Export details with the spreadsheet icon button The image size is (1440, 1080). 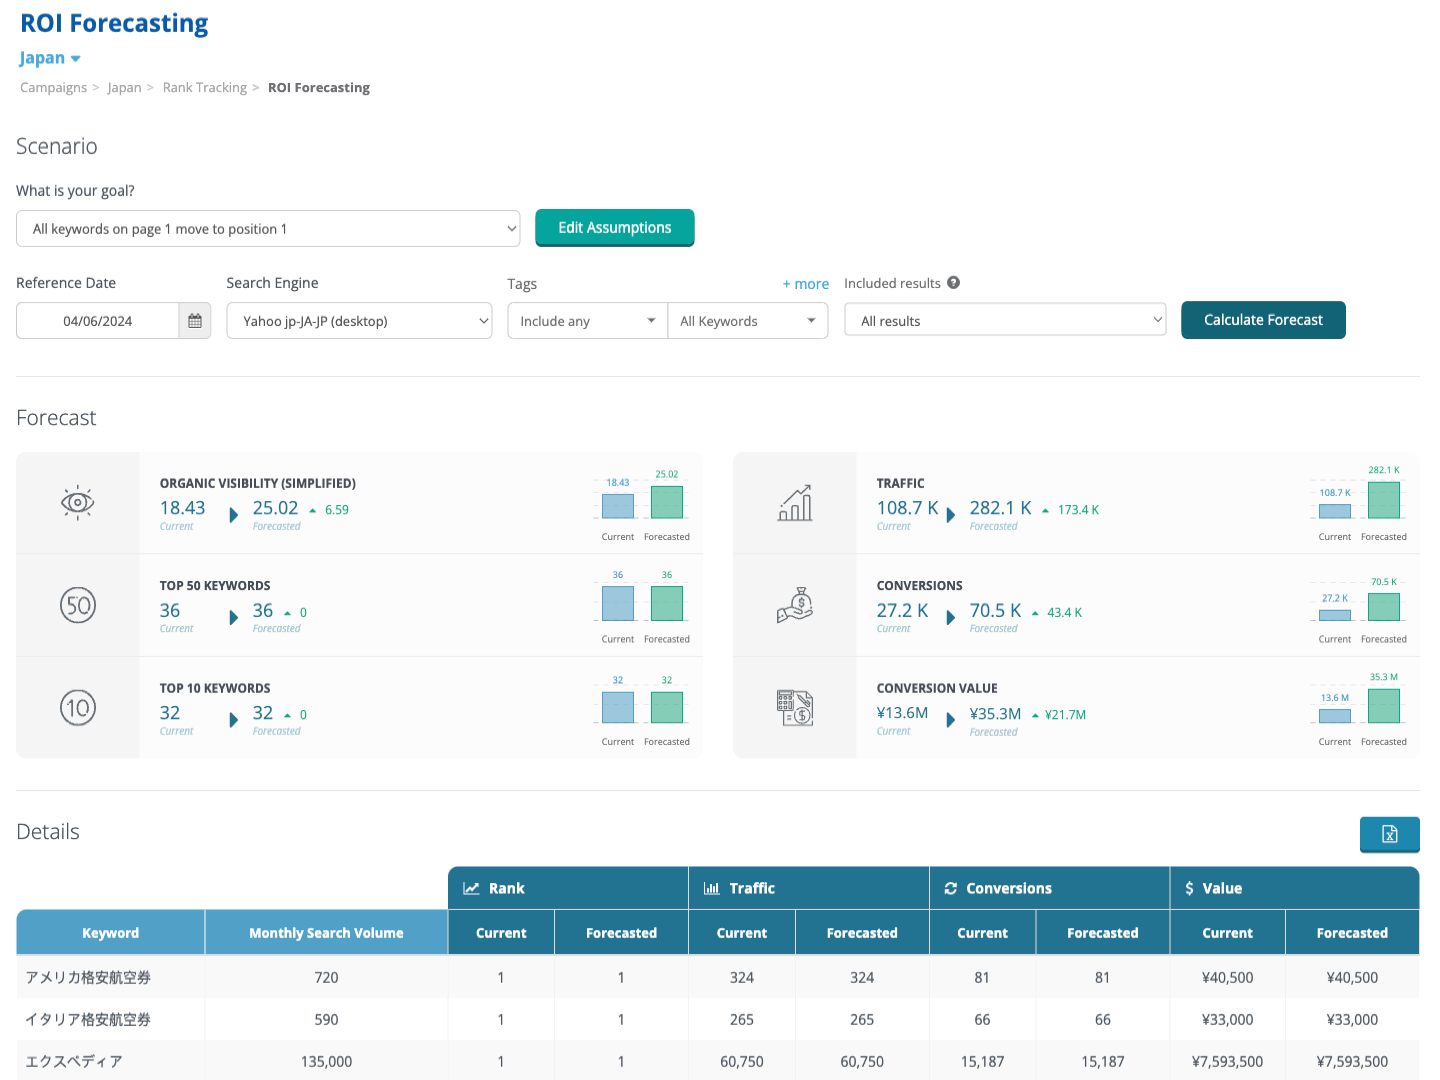pyautogui.click(x=1390, y=834)
